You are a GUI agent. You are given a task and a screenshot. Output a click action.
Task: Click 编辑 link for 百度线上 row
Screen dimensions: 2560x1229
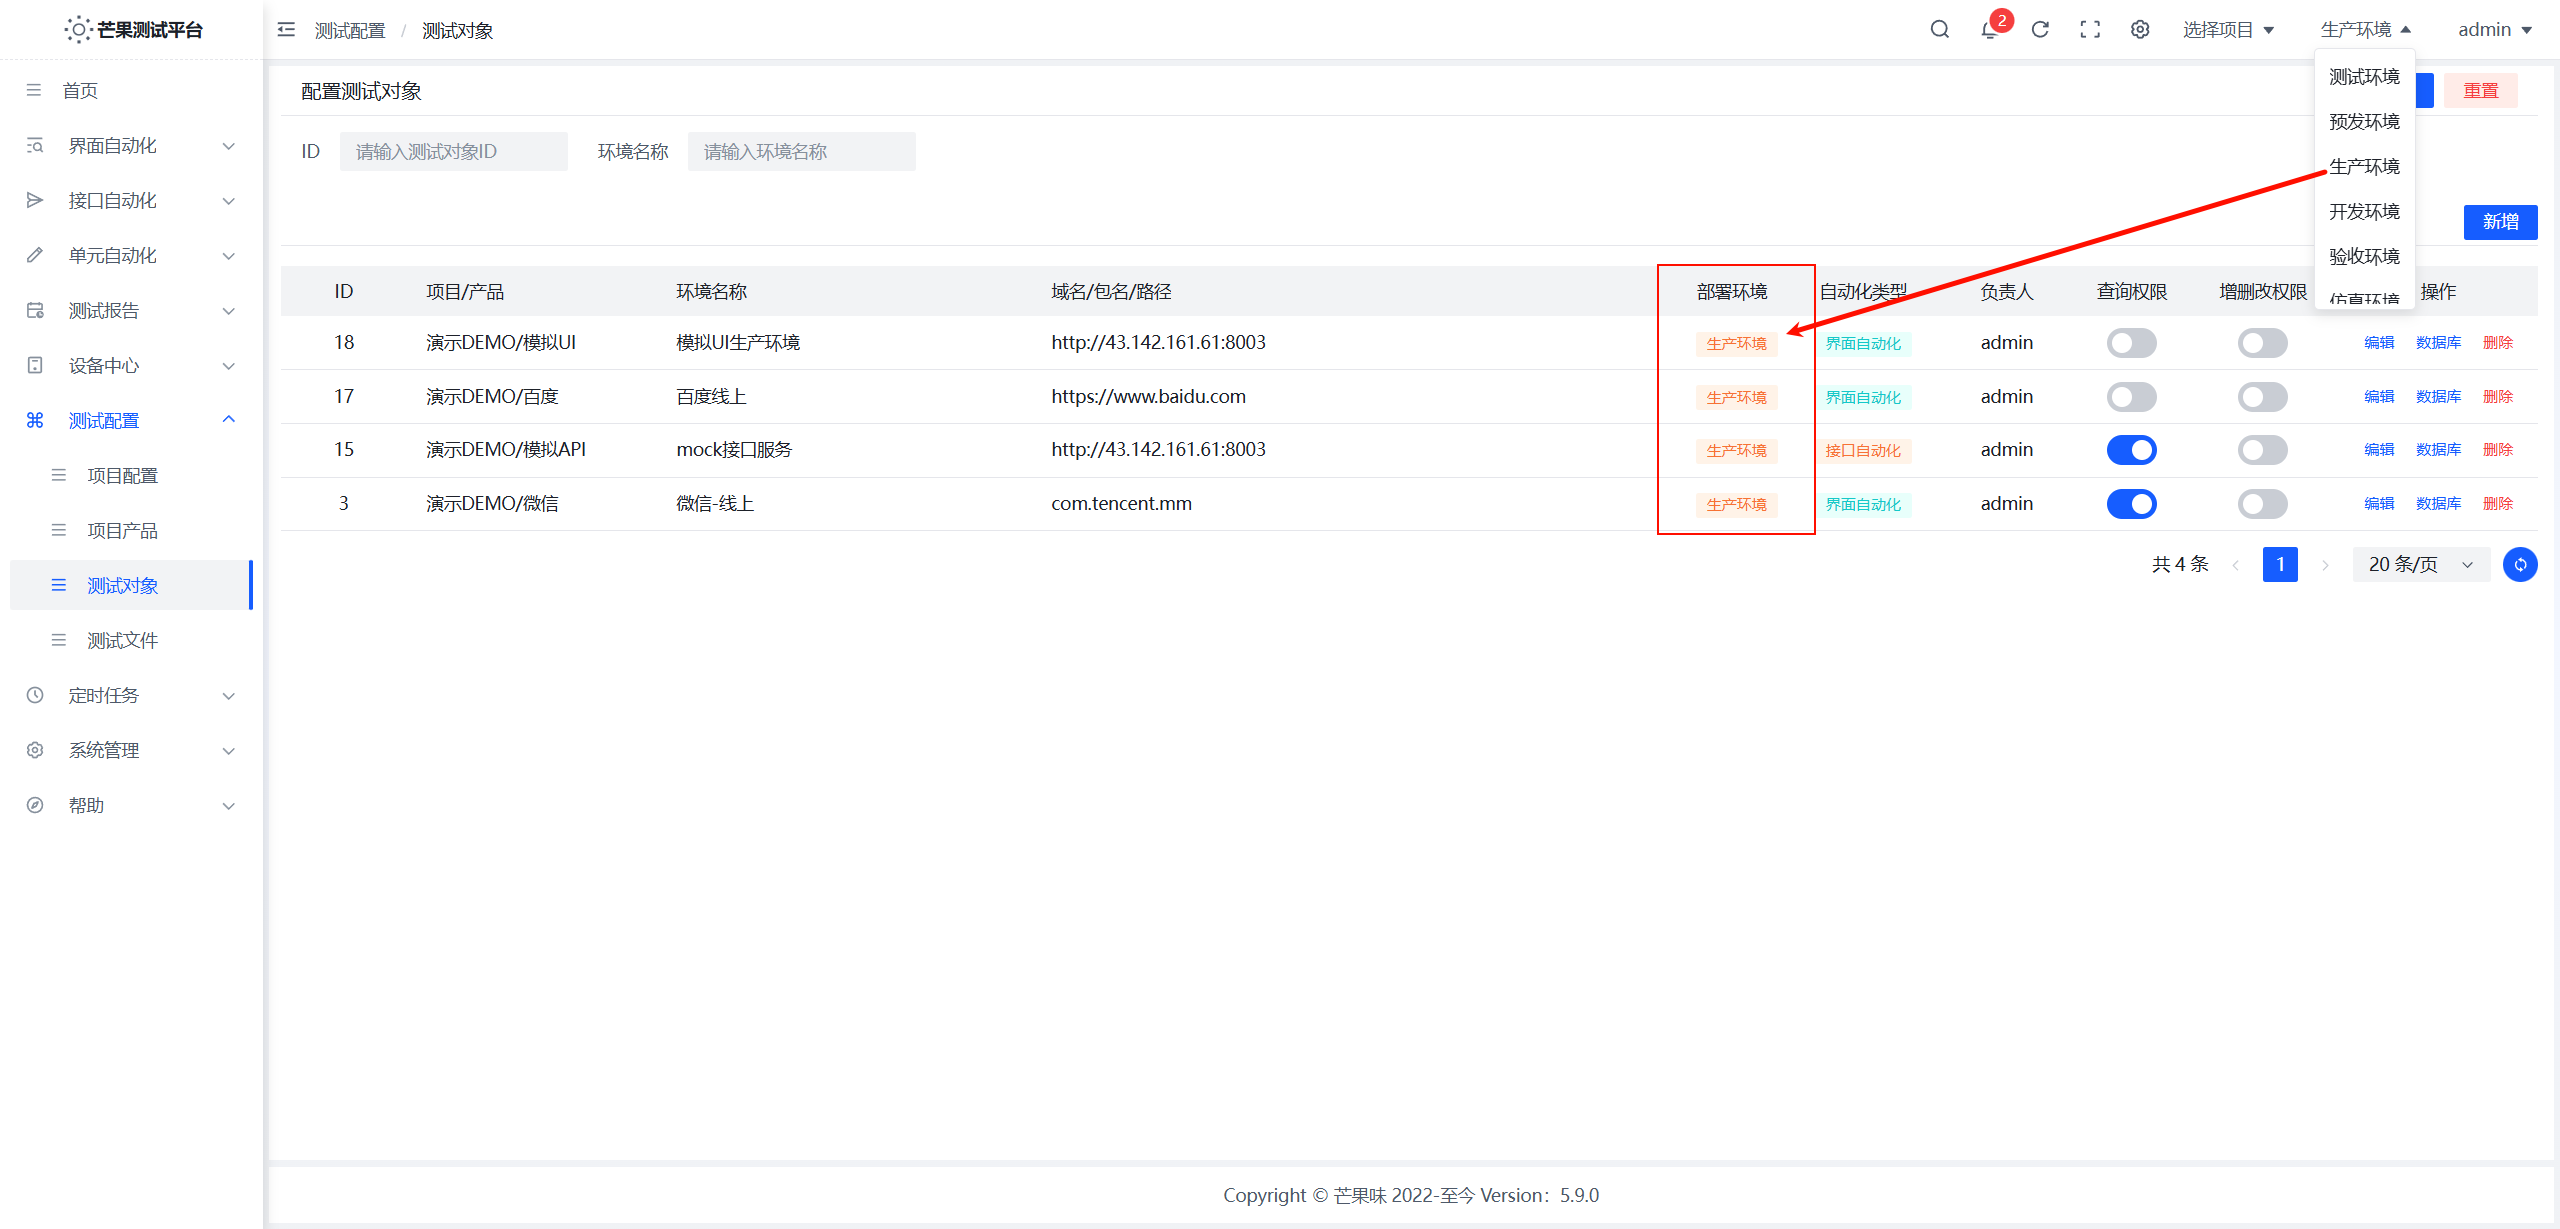coord(2378,397)
